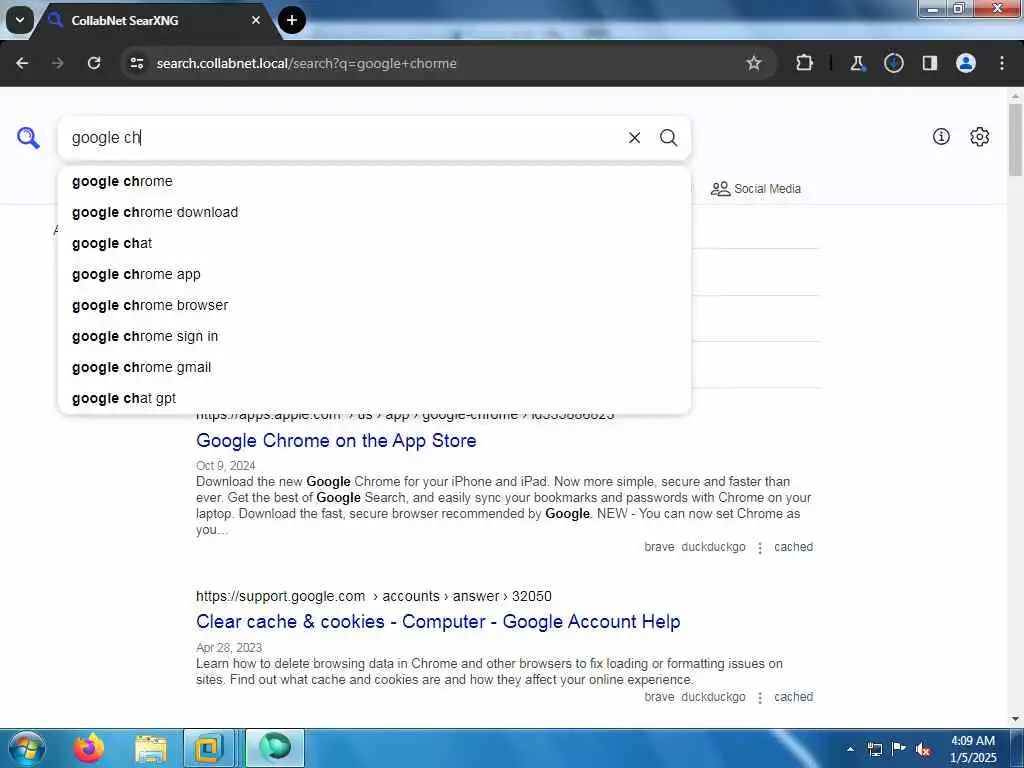The image size is (1024, 768).
Task: Choose suggestion 'google chrome download'
Action: [375, 212]
